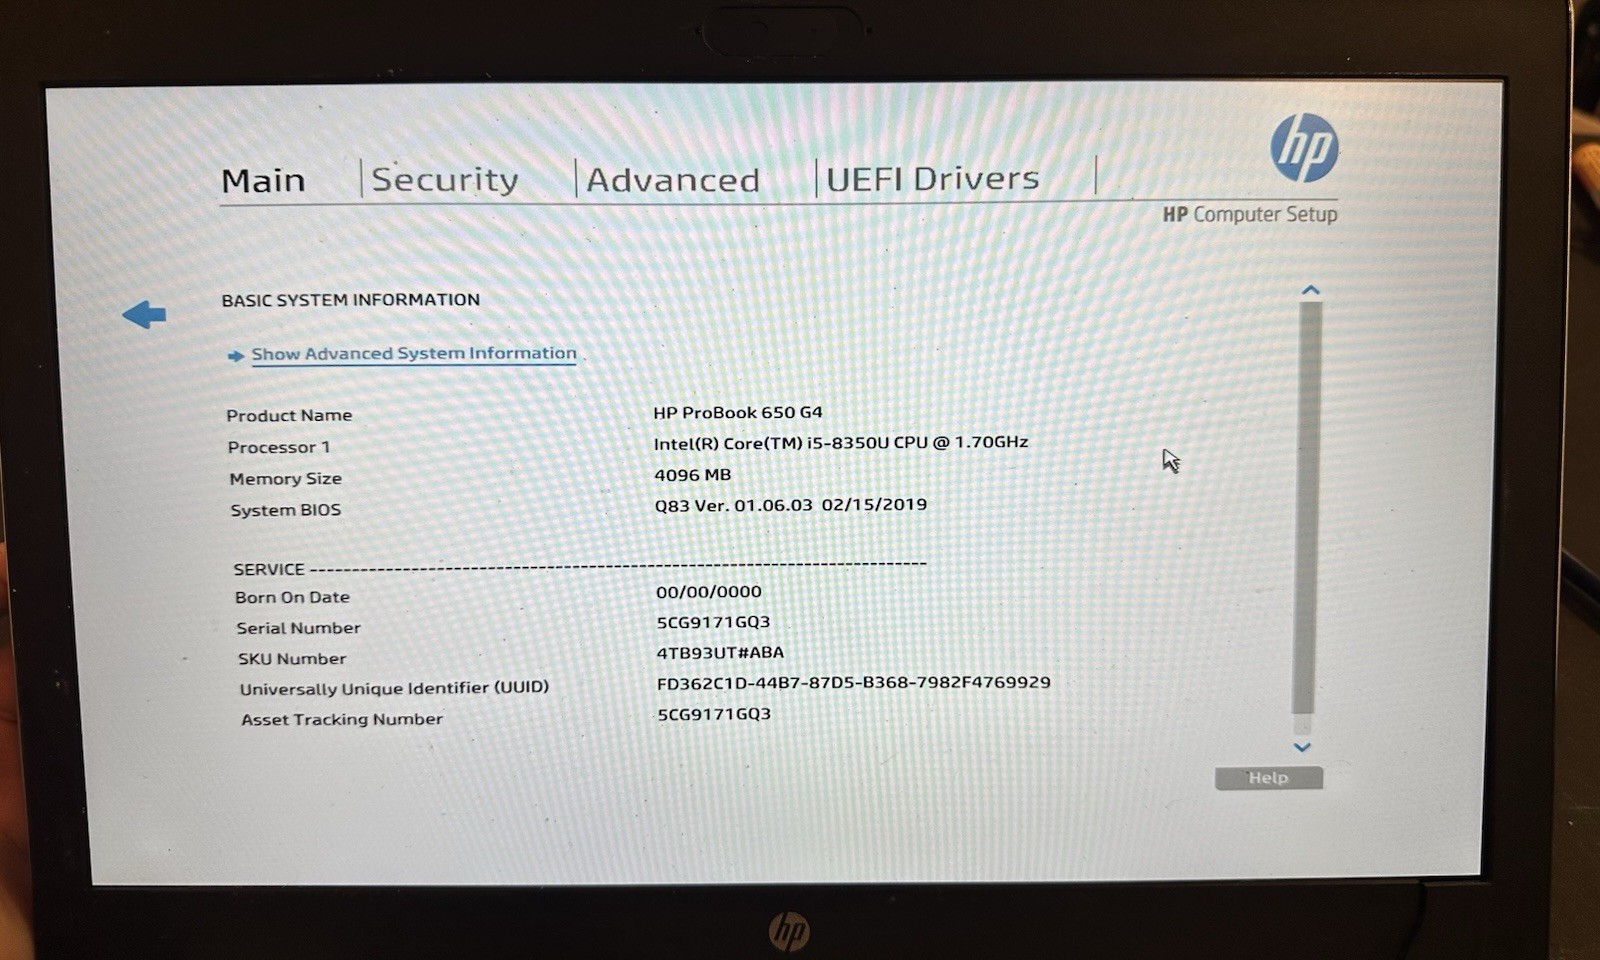This screenshot has height=960, width=1600.
Task: Click the 4TB93UT#ABA SKU value
Action: [x=721, y=653]
